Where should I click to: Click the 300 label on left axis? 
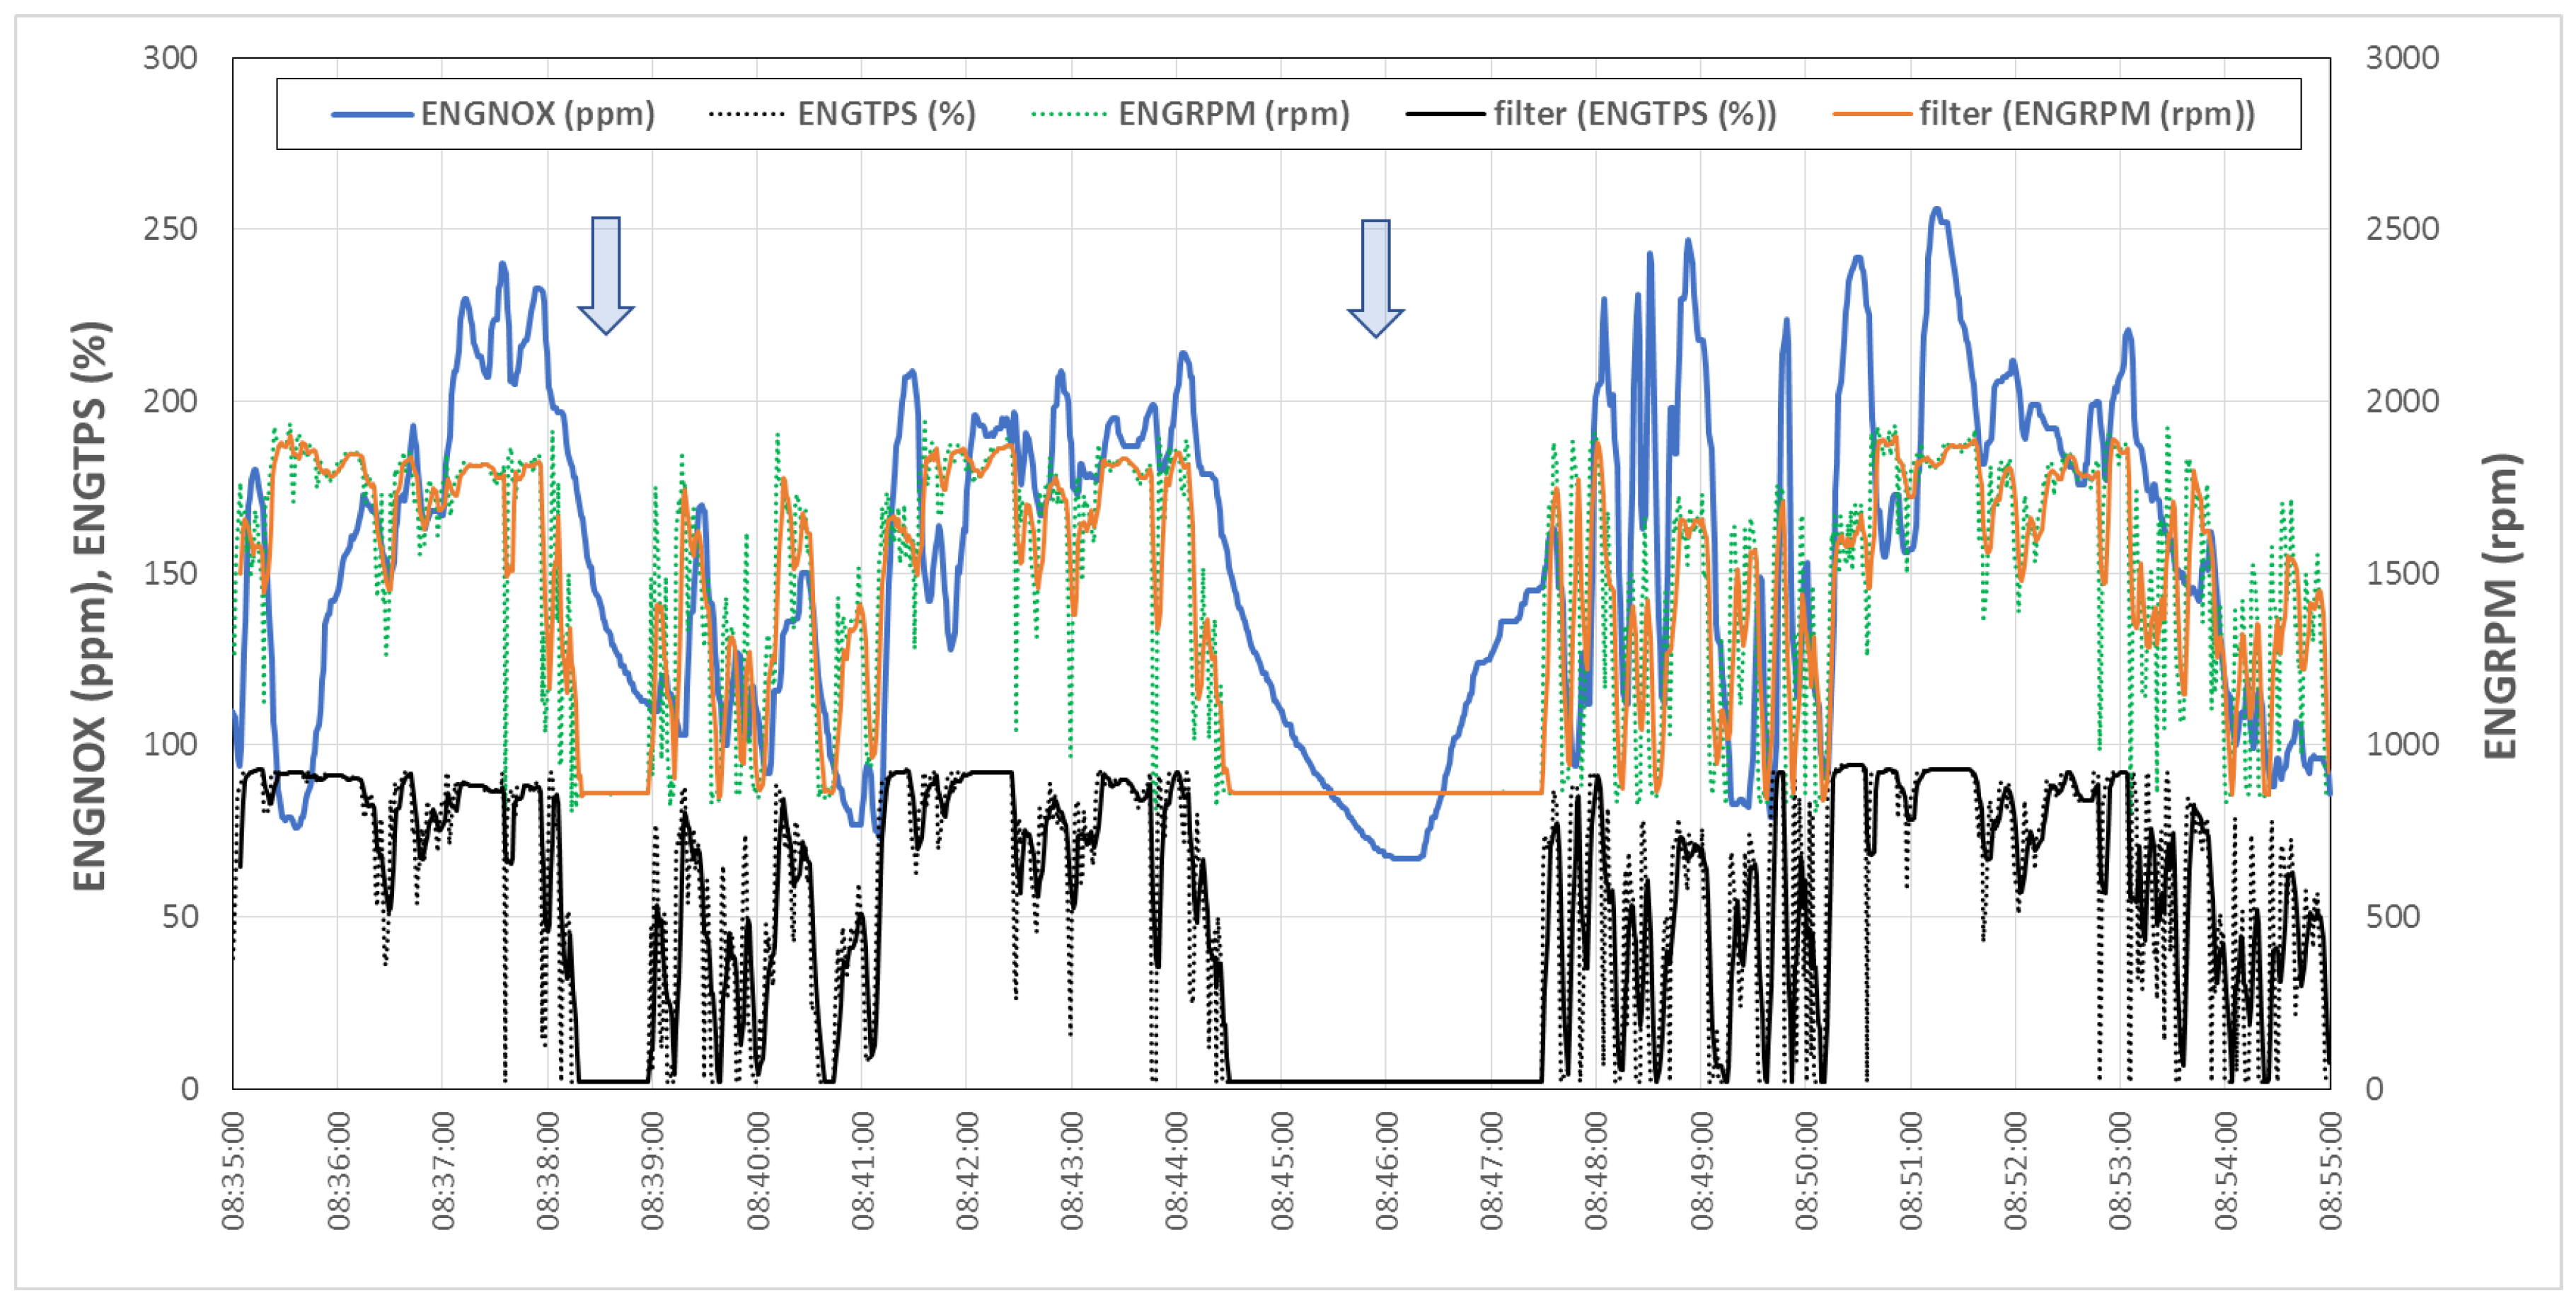point(170,58)
